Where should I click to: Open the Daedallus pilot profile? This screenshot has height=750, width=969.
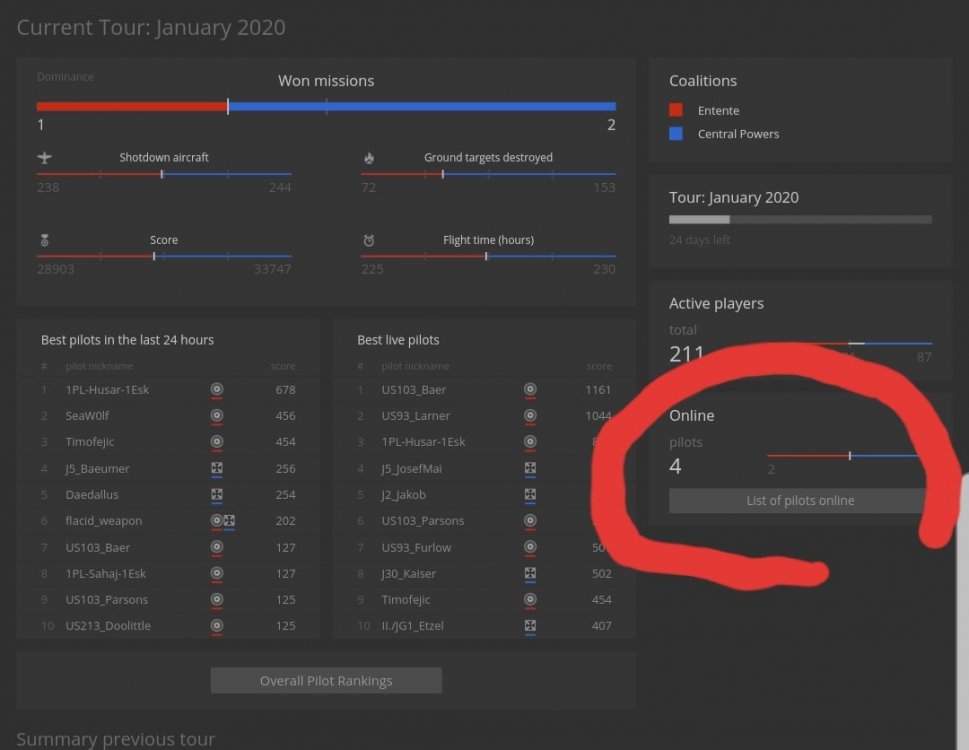[92, 495]
